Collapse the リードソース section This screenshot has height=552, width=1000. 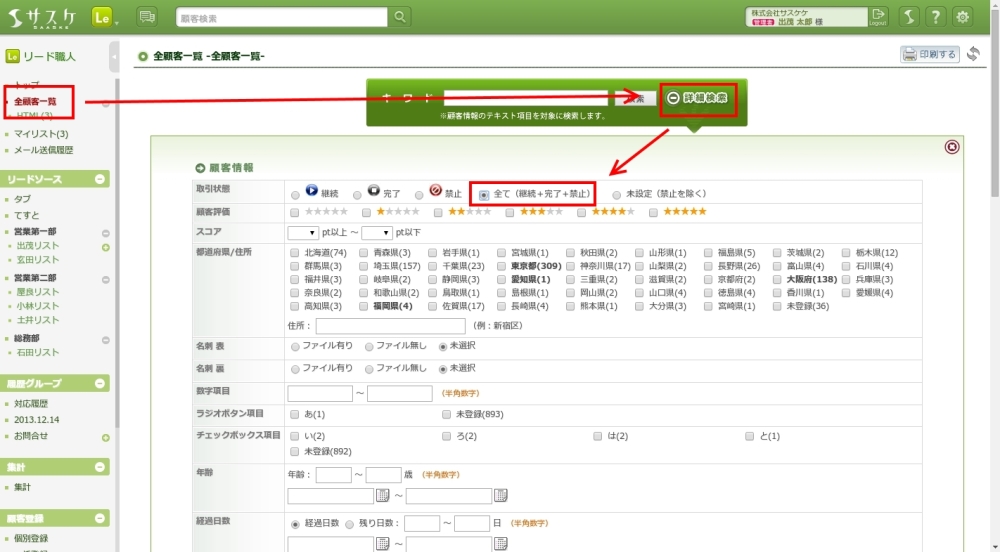(100, 179)
